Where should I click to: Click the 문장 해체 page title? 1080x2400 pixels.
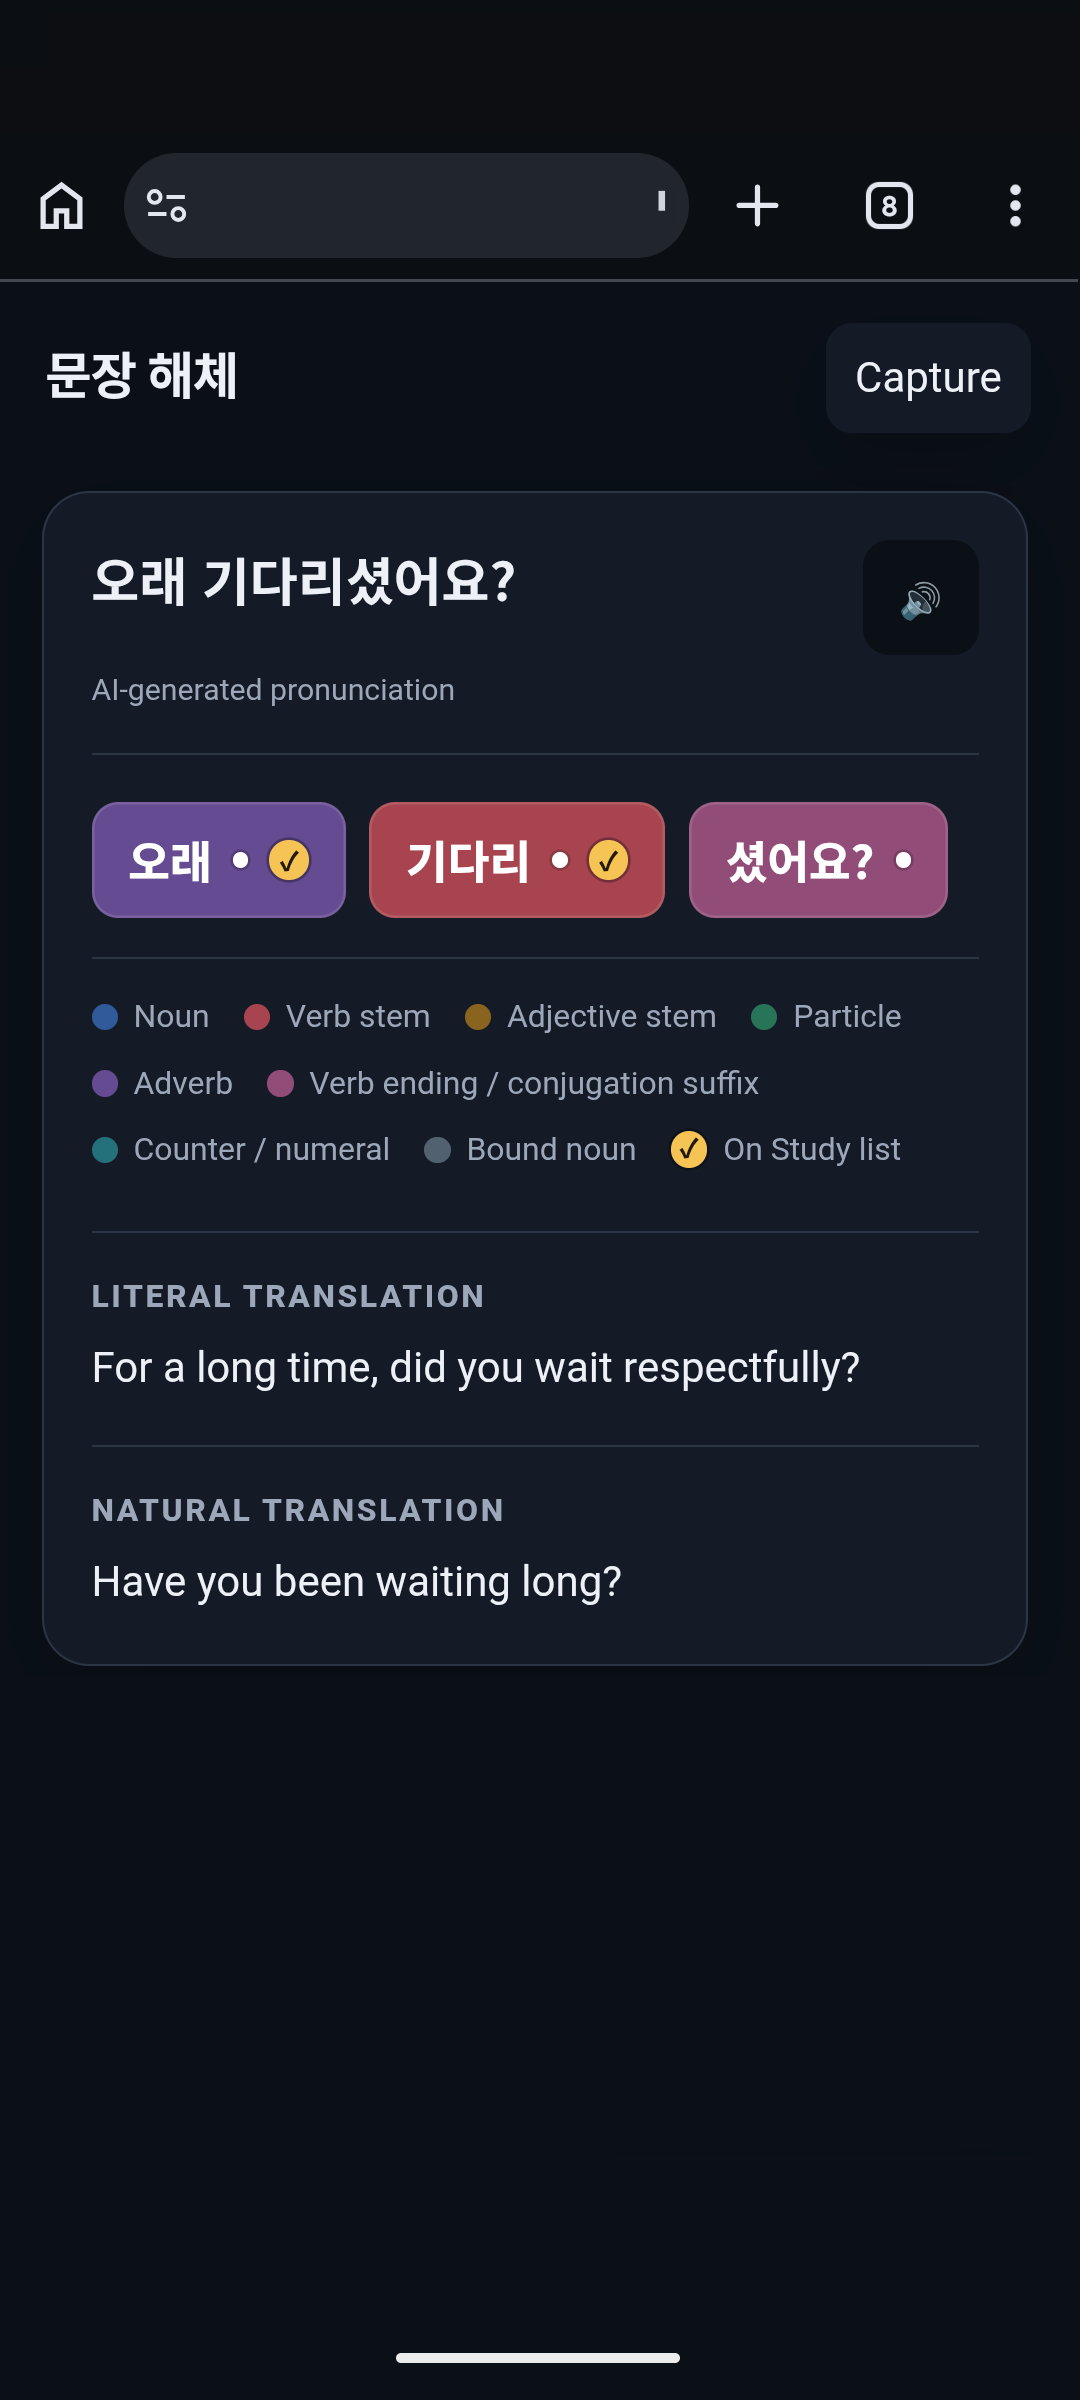click(142, 376)
